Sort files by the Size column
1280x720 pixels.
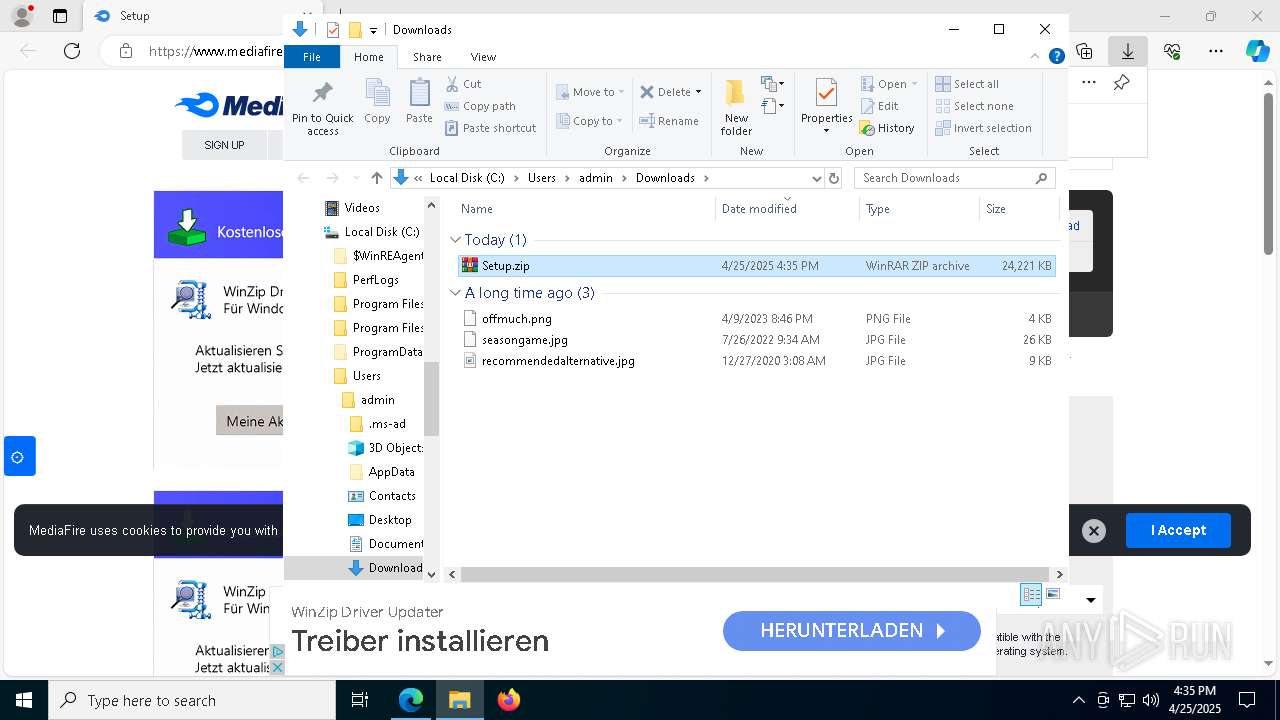[x=1018, y=209]
